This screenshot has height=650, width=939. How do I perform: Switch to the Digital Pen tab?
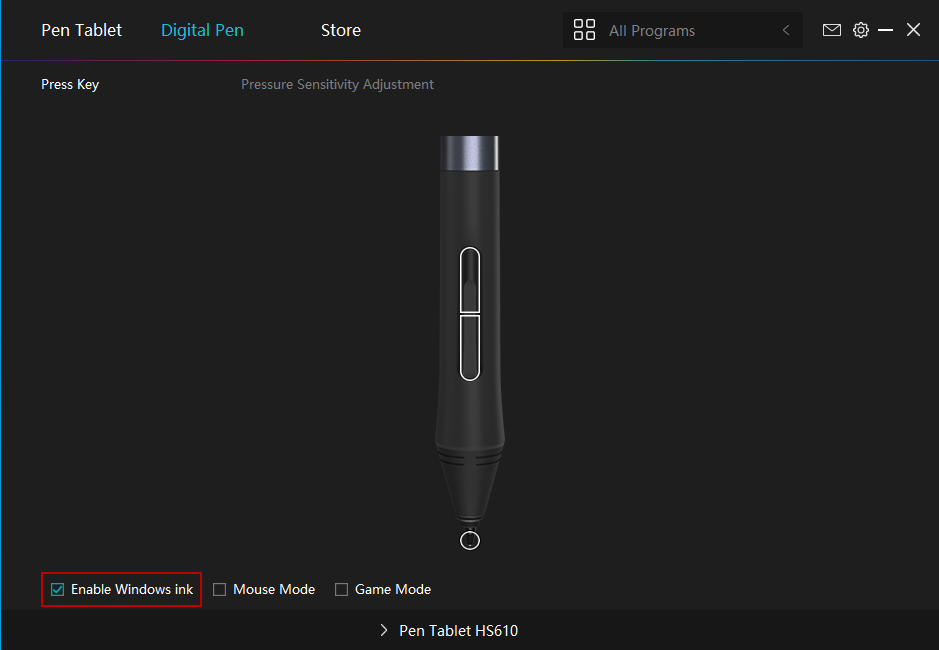tap(202, 30)
